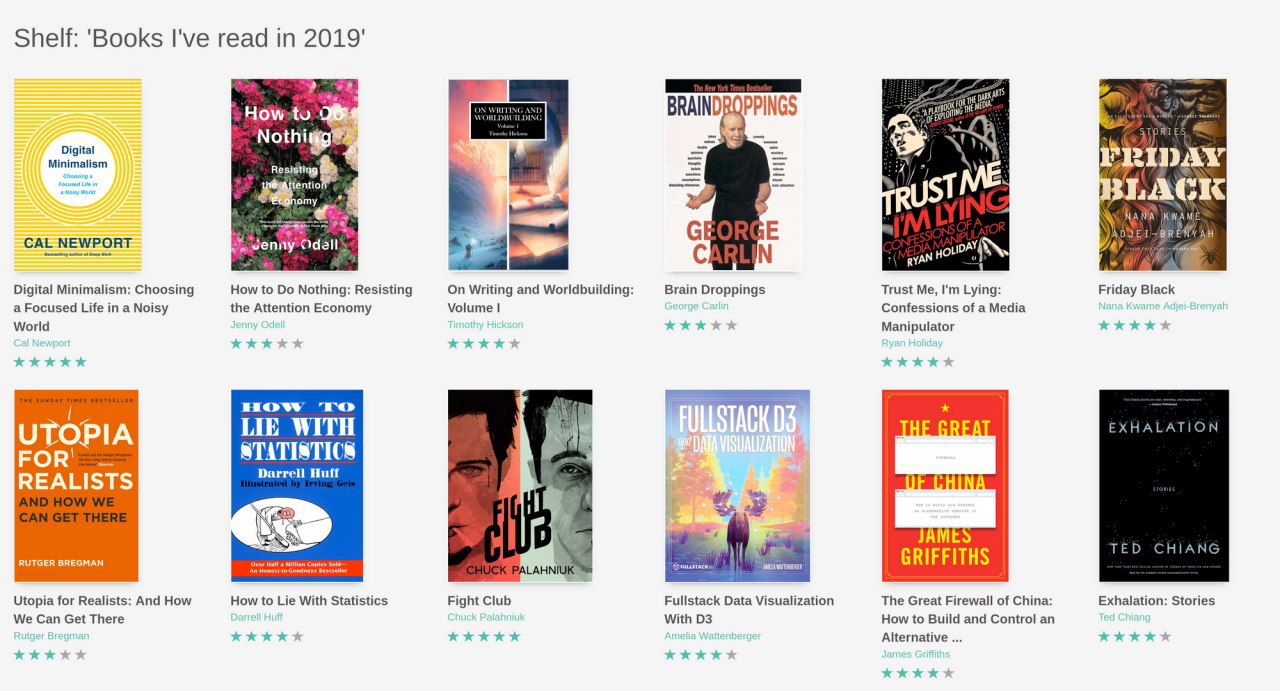Screen dimensions: 1280x691
Task: Select the Fight Club book cover
Action: point(520,486)
